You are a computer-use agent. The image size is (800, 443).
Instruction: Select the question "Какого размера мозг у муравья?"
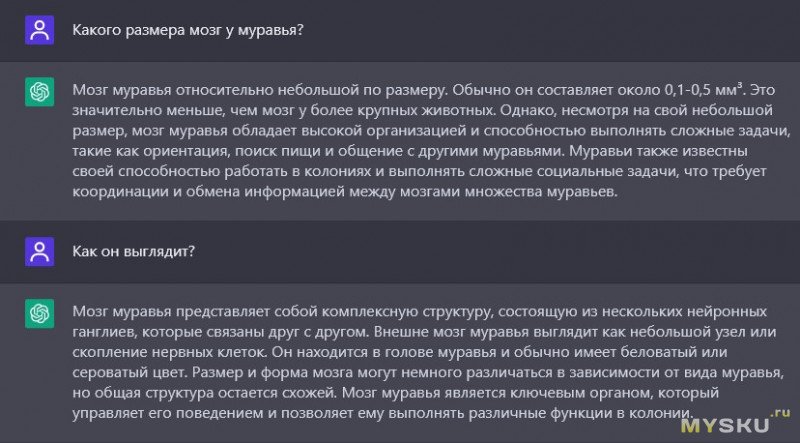188,30
